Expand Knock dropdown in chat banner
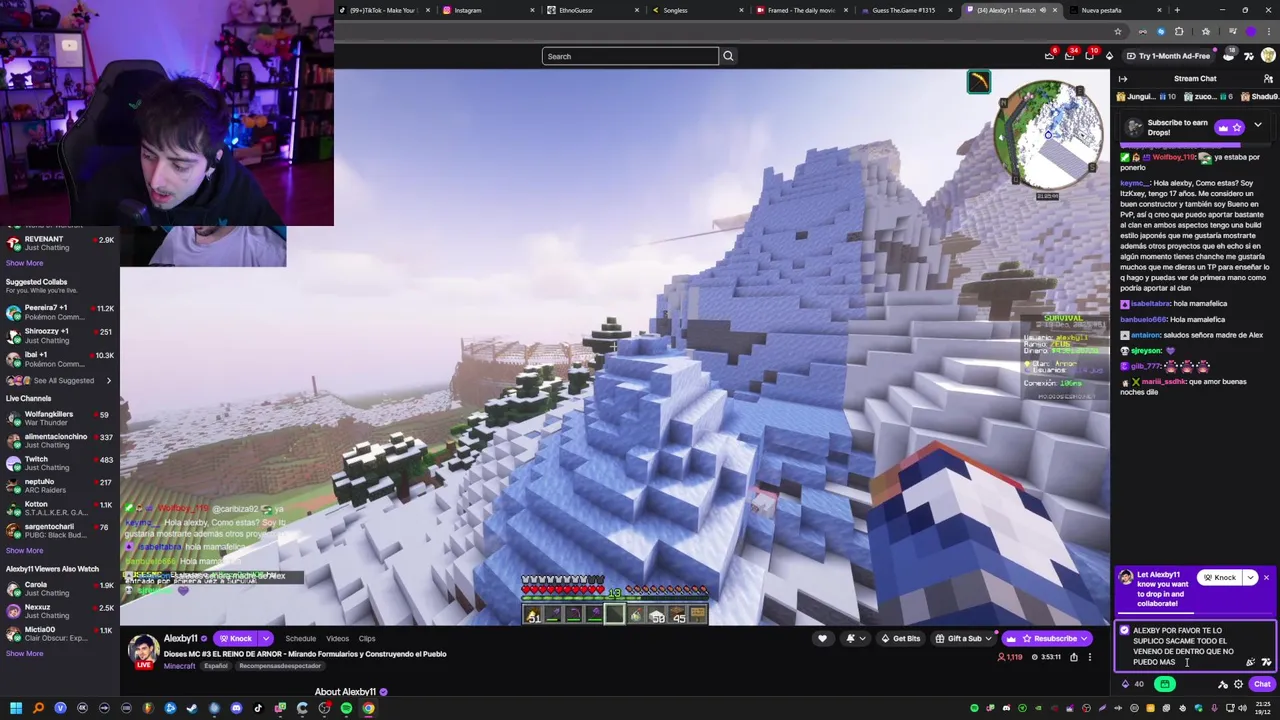Viewport: 1280px width, 720px height. (x=1250, y=578)
